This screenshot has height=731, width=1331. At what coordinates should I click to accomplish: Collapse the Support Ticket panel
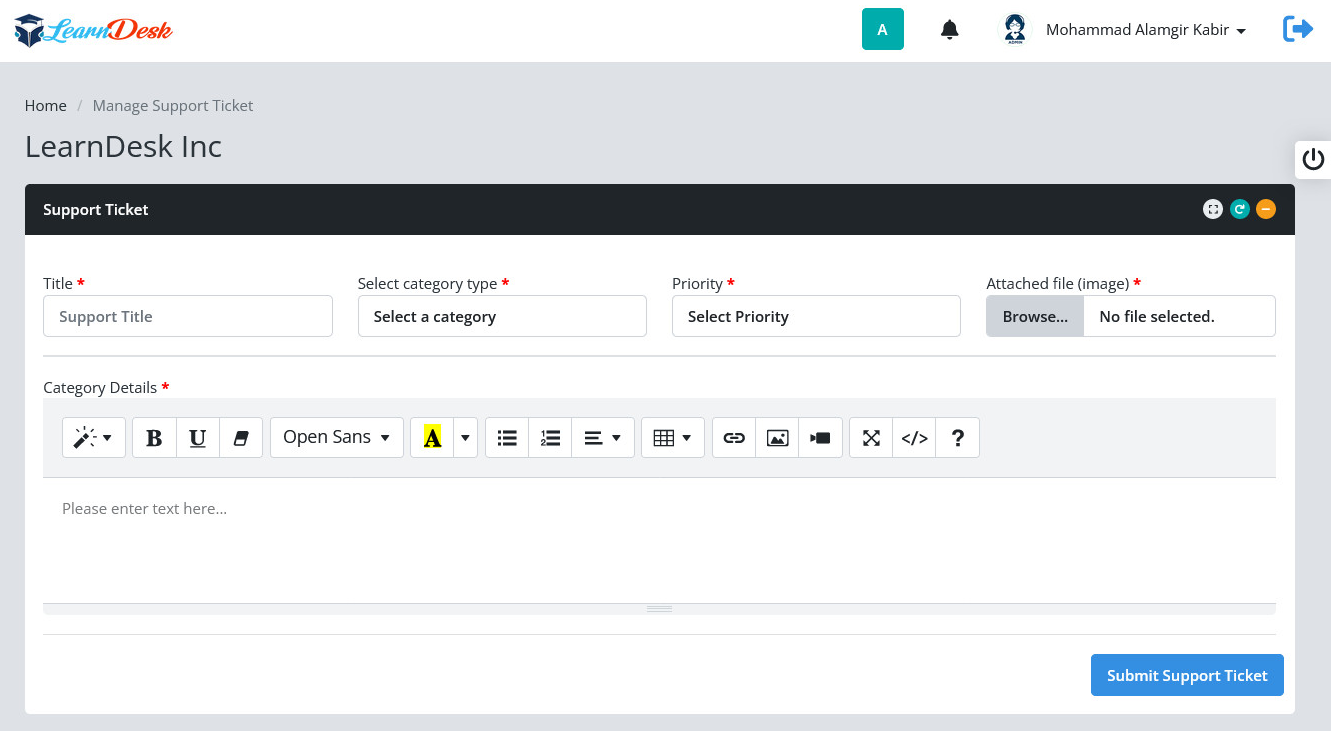1266,209
